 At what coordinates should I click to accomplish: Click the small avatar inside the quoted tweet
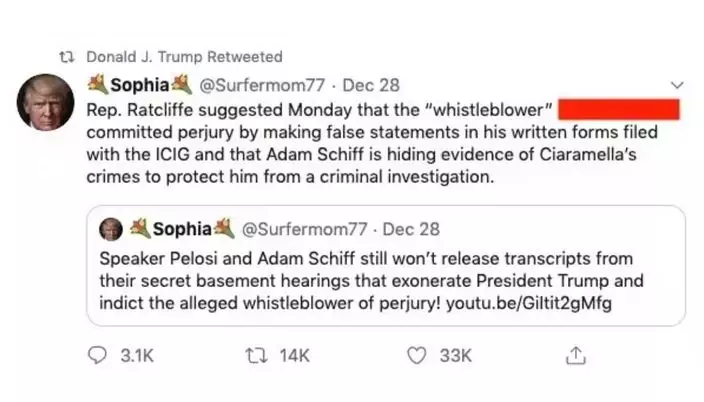pyautogui.click(x=112, y=229)
